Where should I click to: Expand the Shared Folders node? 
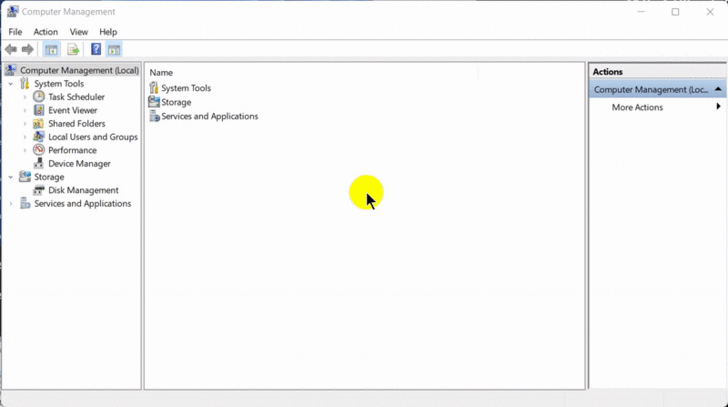25,124
